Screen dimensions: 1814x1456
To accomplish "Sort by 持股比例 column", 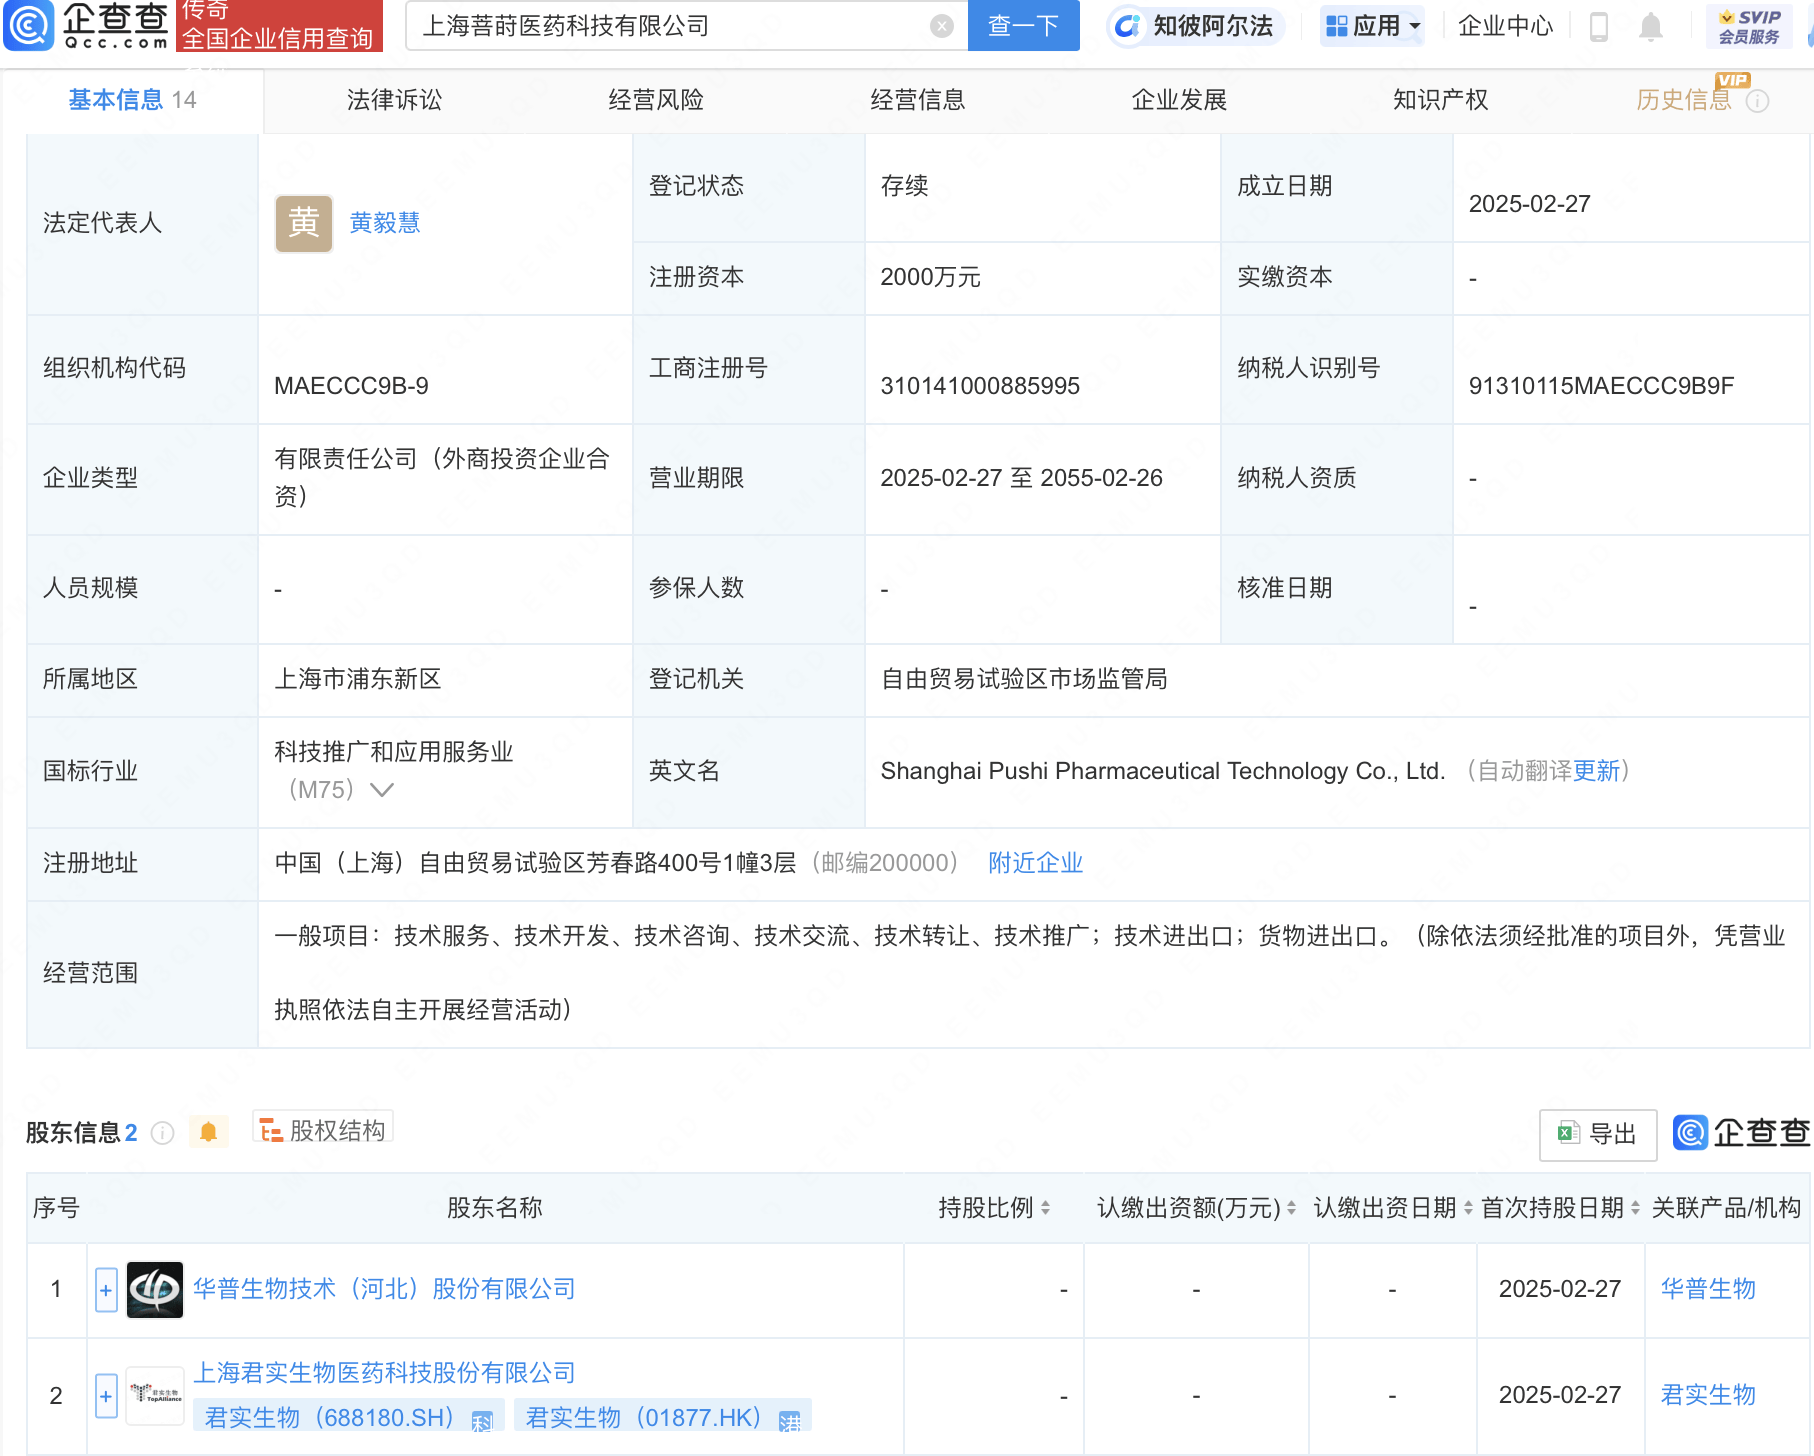I will pos(1045,1208).
